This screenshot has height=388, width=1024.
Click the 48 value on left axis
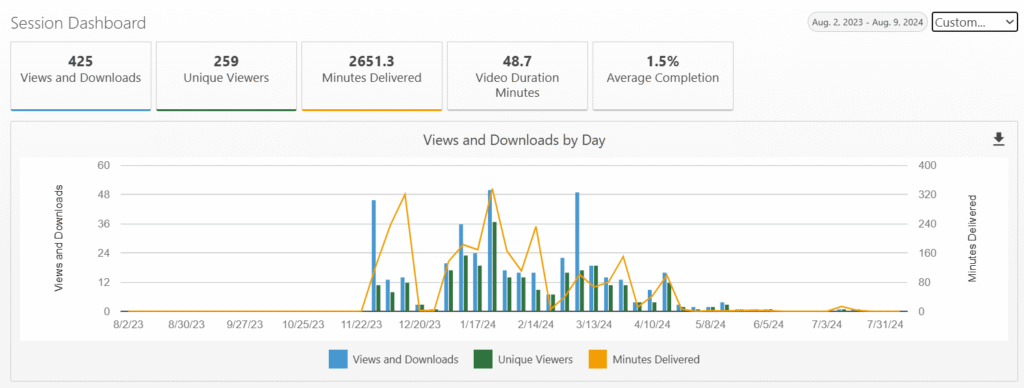click(x=104, y=195)
